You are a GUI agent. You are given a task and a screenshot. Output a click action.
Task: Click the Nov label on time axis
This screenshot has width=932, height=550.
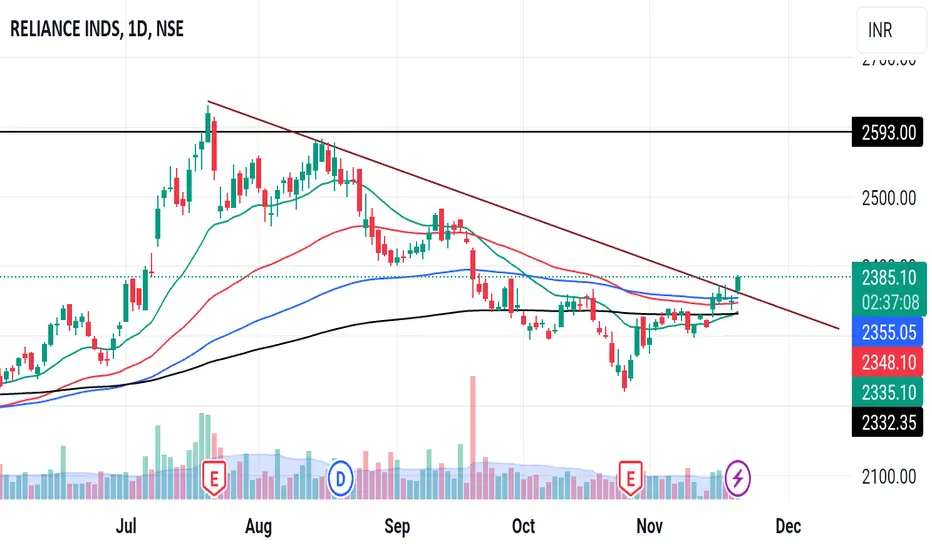pyautogui.click(x=649, y=526)
